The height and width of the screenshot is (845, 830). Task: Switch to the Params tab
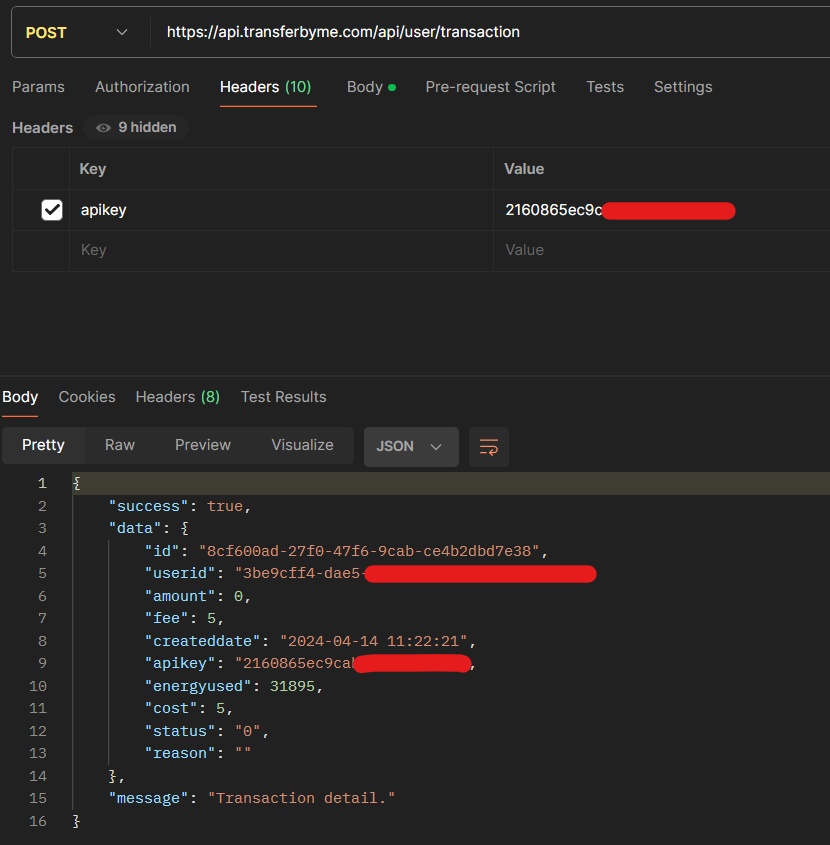tap(38, 87)
